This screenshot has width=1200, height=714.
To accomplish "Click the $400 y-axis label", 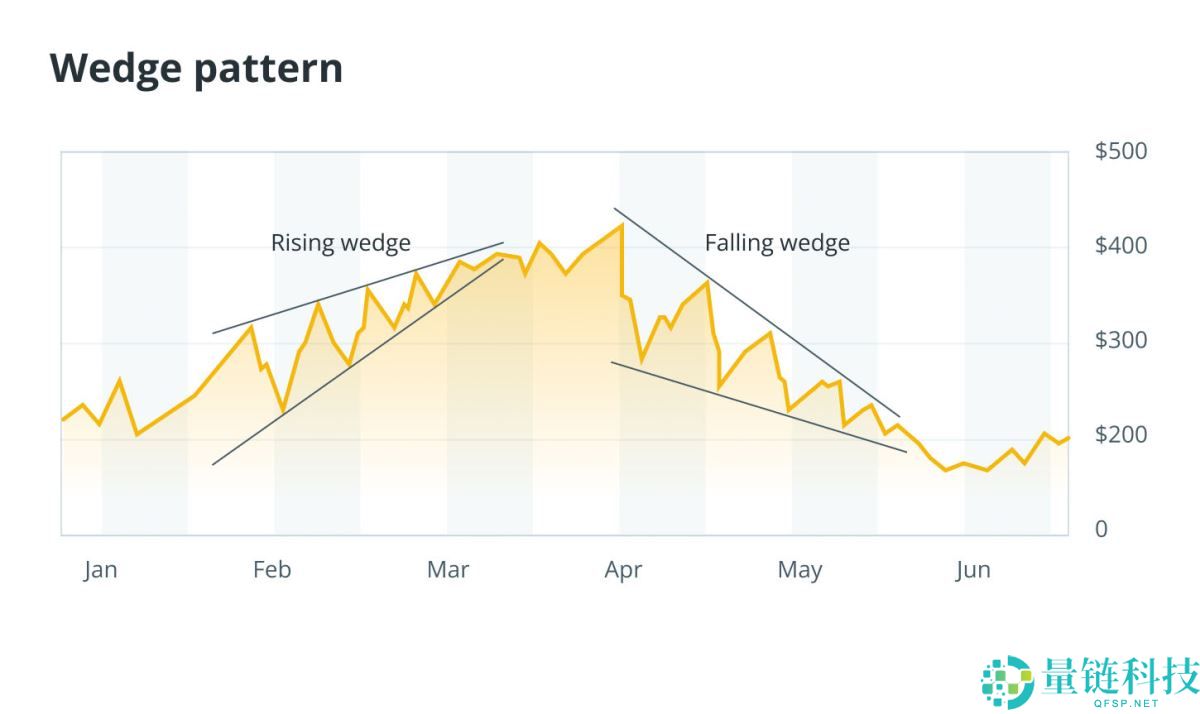I will (1121, 245).
